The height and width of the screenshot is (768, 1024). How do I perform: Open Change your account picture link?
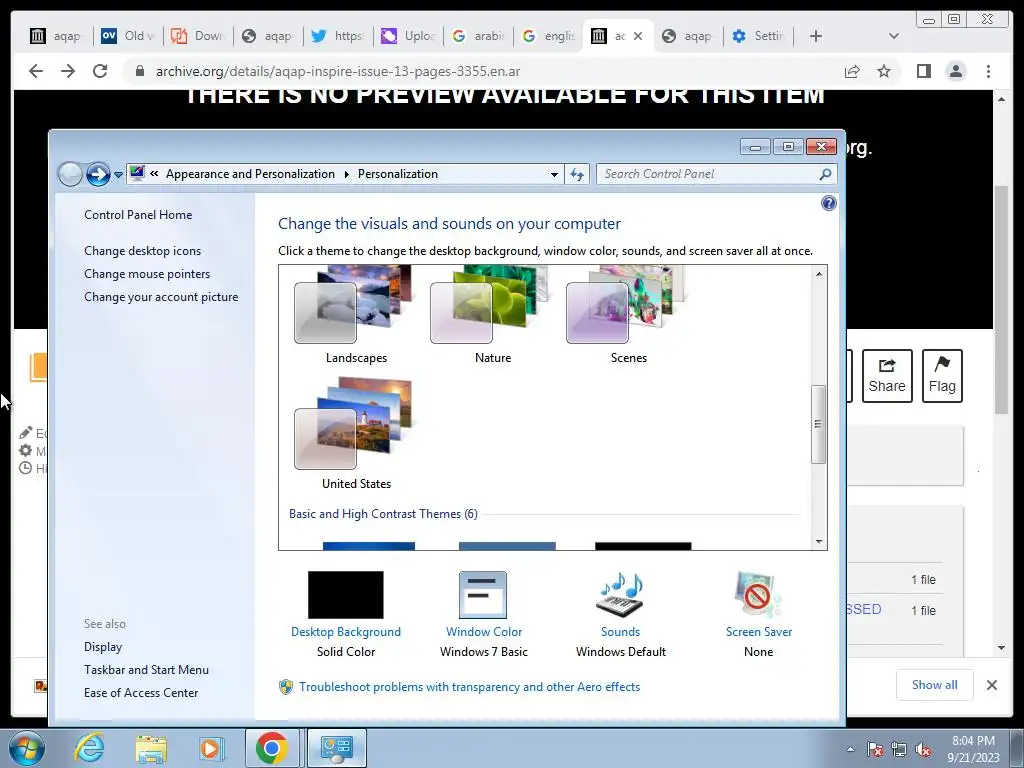161,296
